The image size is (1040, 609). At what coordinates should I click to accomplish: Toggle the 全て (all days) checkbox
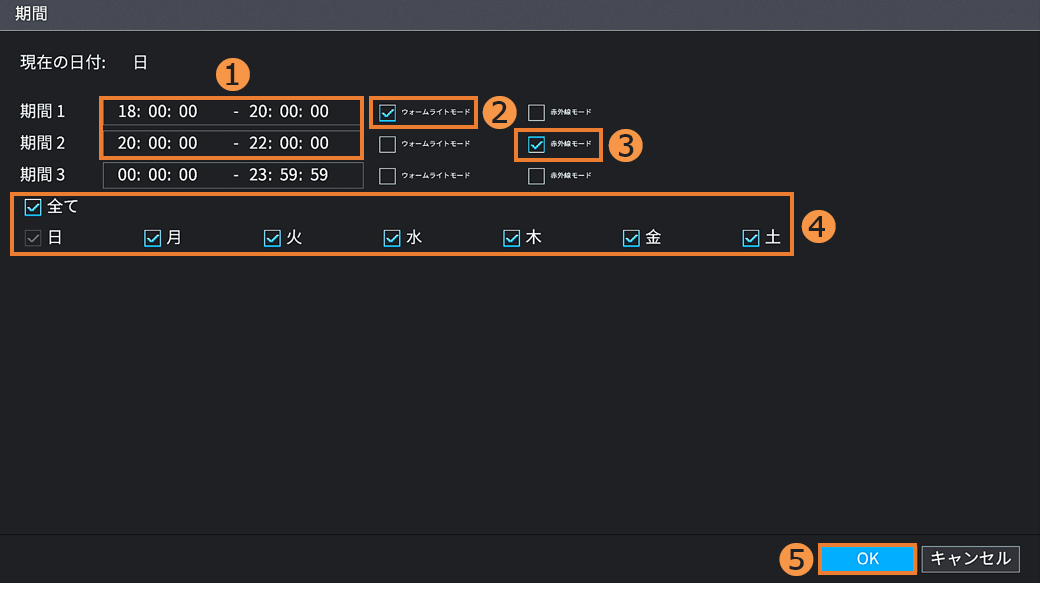tap(33, 207)
